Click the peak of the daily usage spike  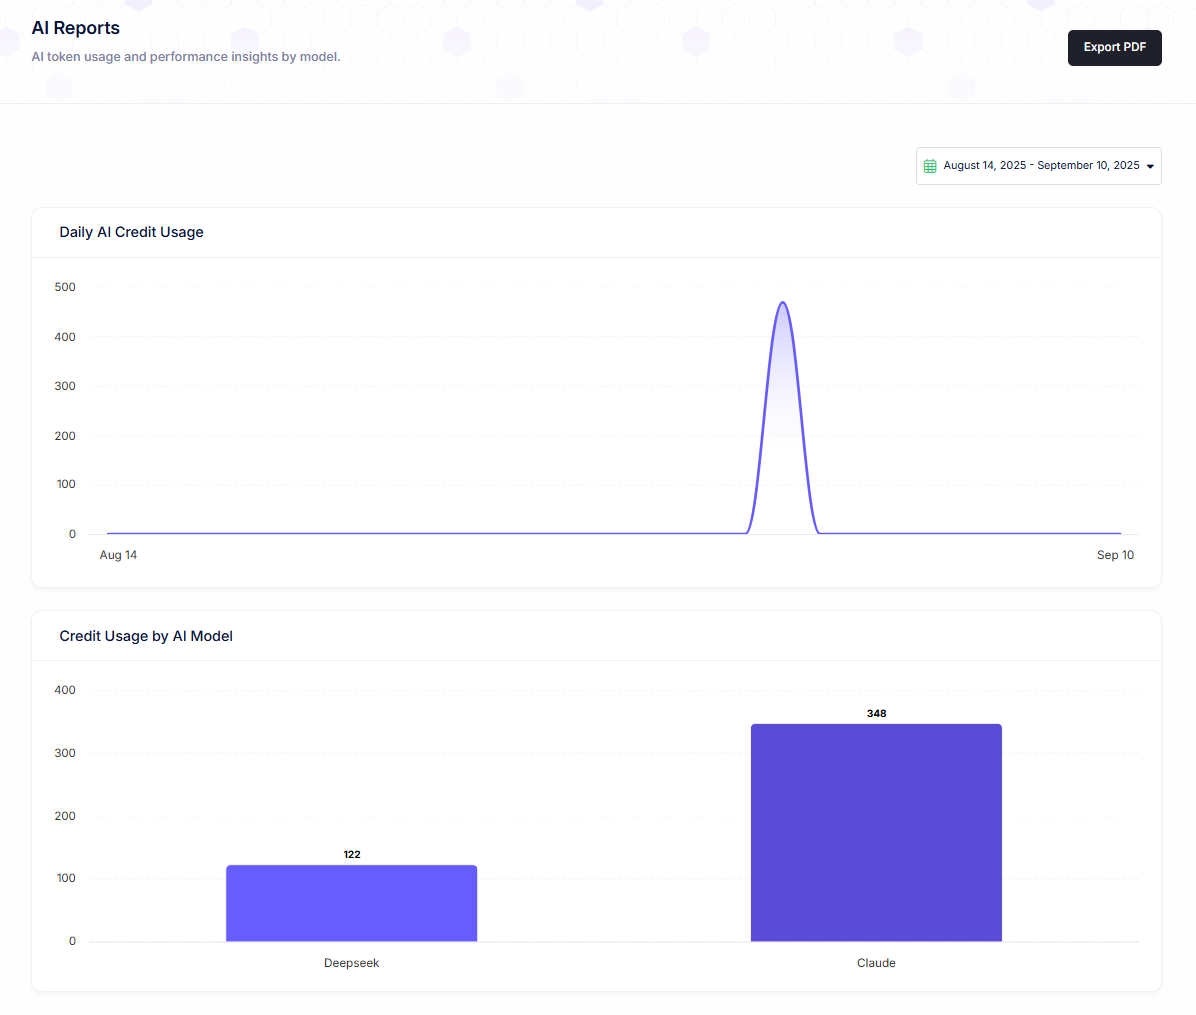[x=783, y=303]
